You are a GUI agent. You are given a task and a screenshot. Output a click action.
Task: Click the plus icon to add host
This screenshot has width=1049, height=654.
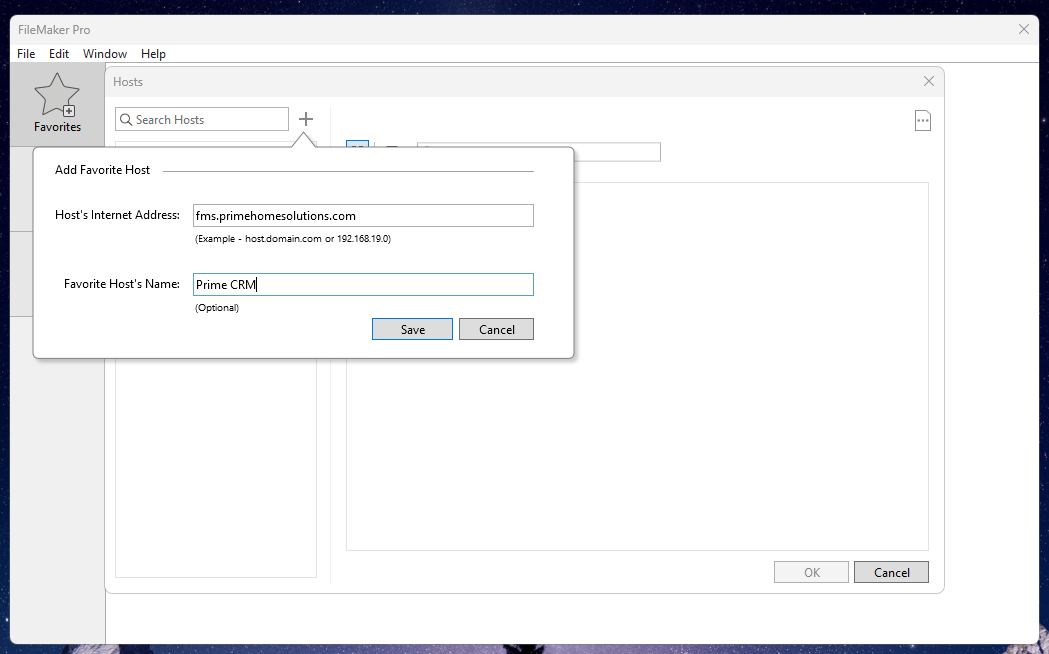point(306,119)
